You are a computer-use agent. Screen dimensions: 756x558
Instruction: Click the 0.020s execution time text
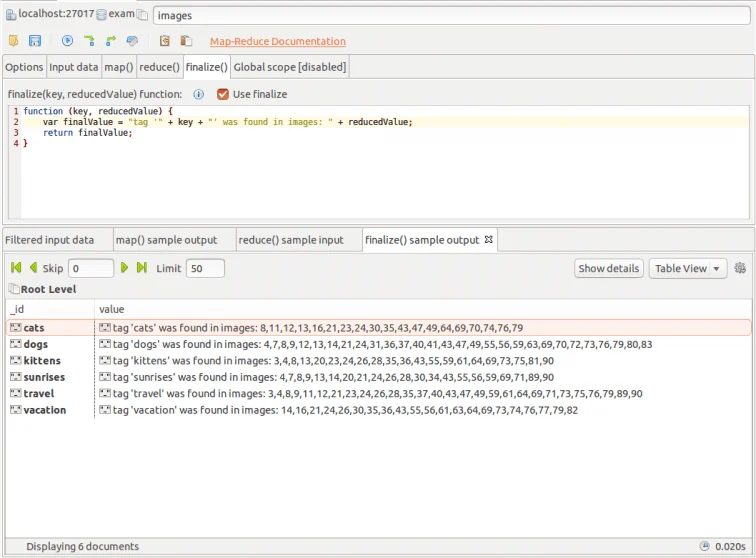tap(730, 546)
